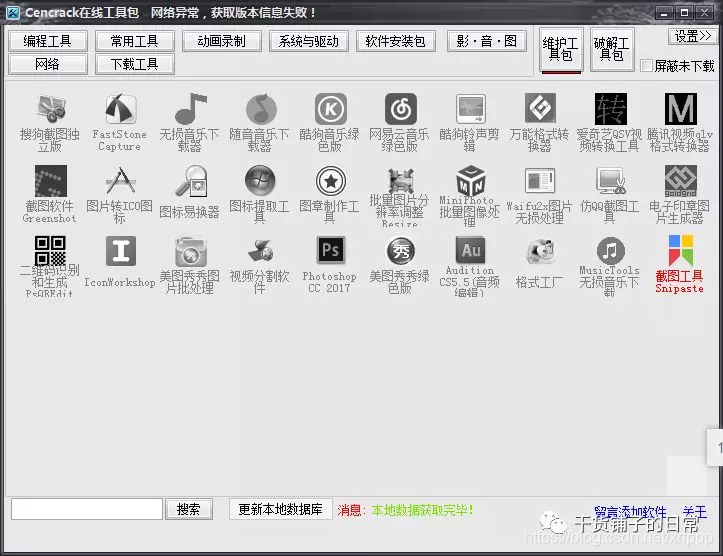This screenshot has width=723, height=556.
Task: Focus the search text field
Action: (87, 509)
